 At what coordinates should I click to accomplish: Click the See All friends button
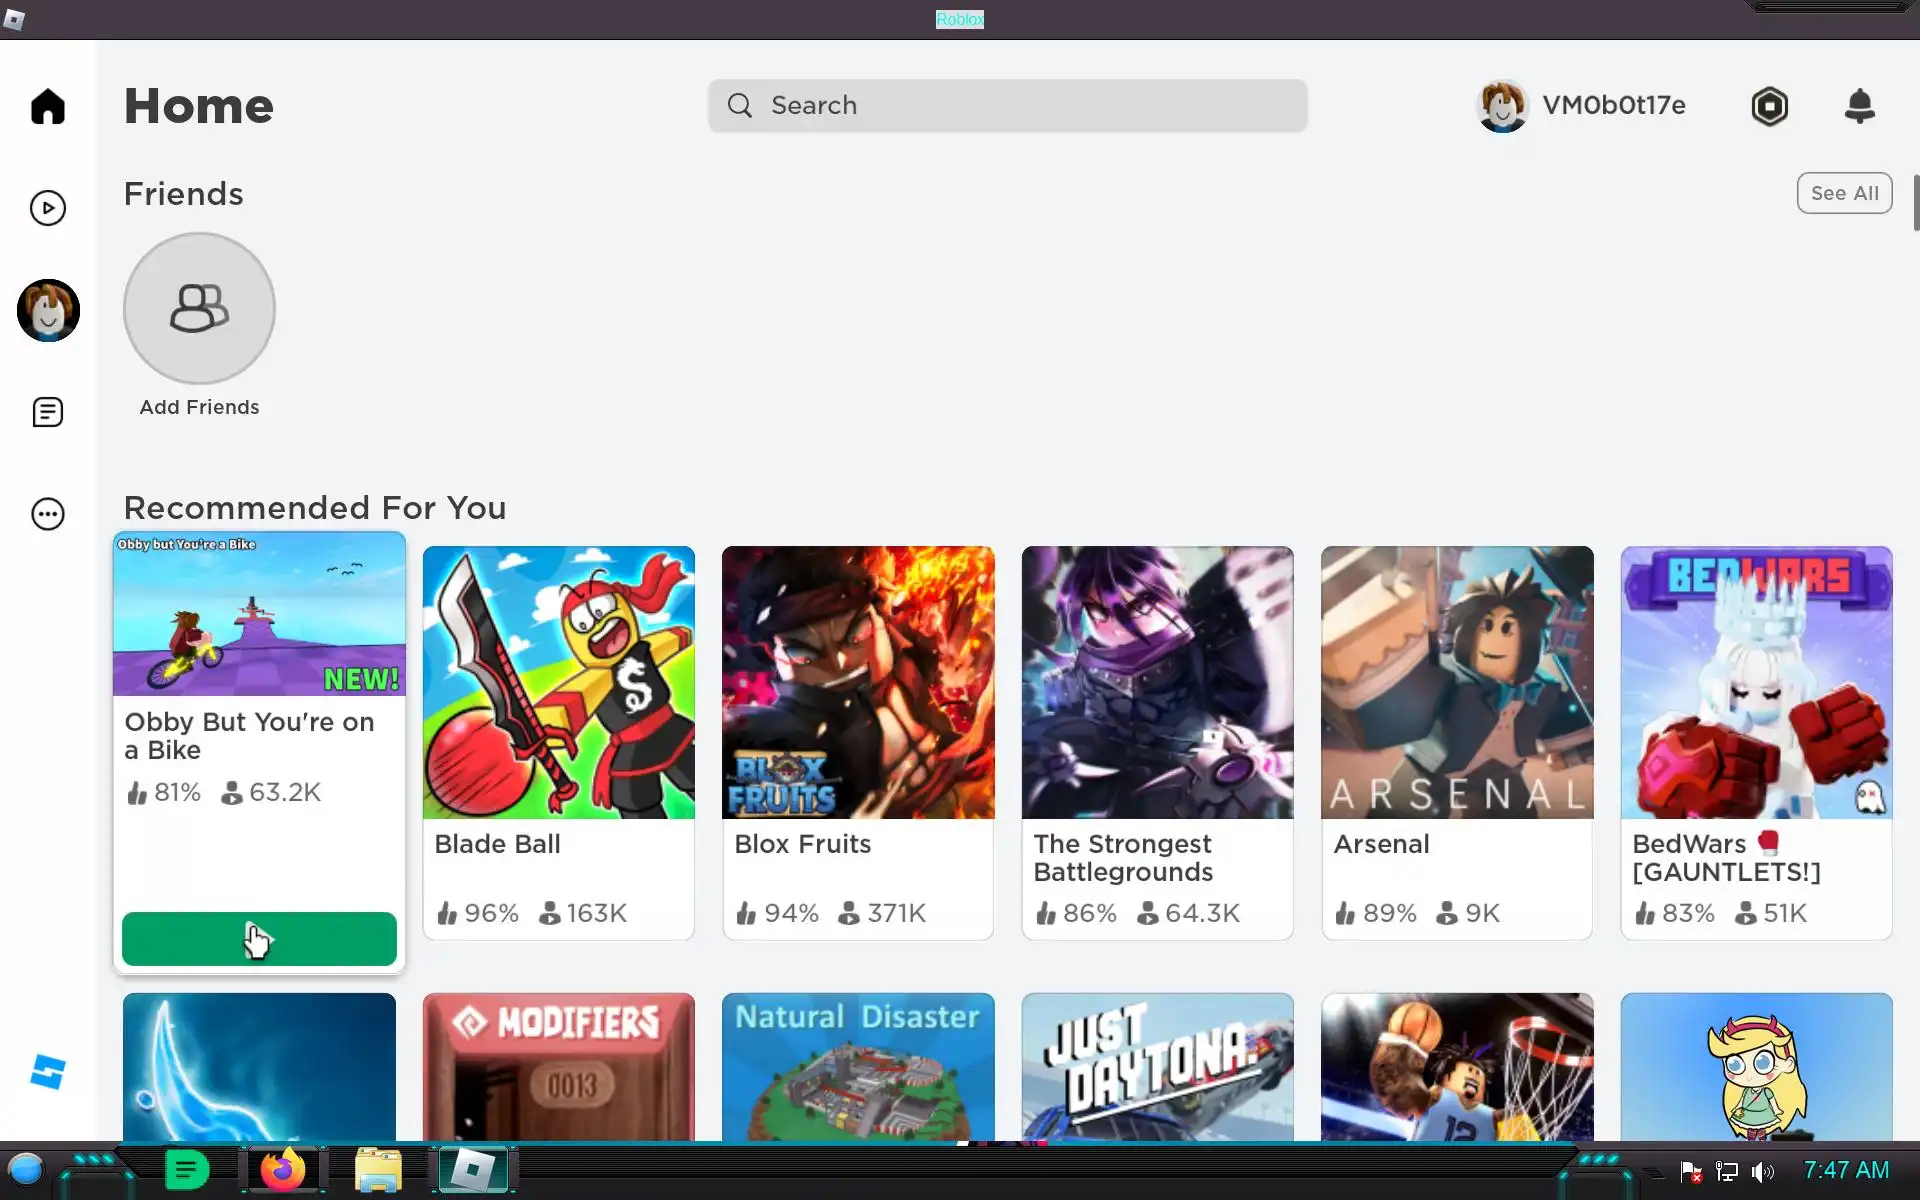(1843, 193)
